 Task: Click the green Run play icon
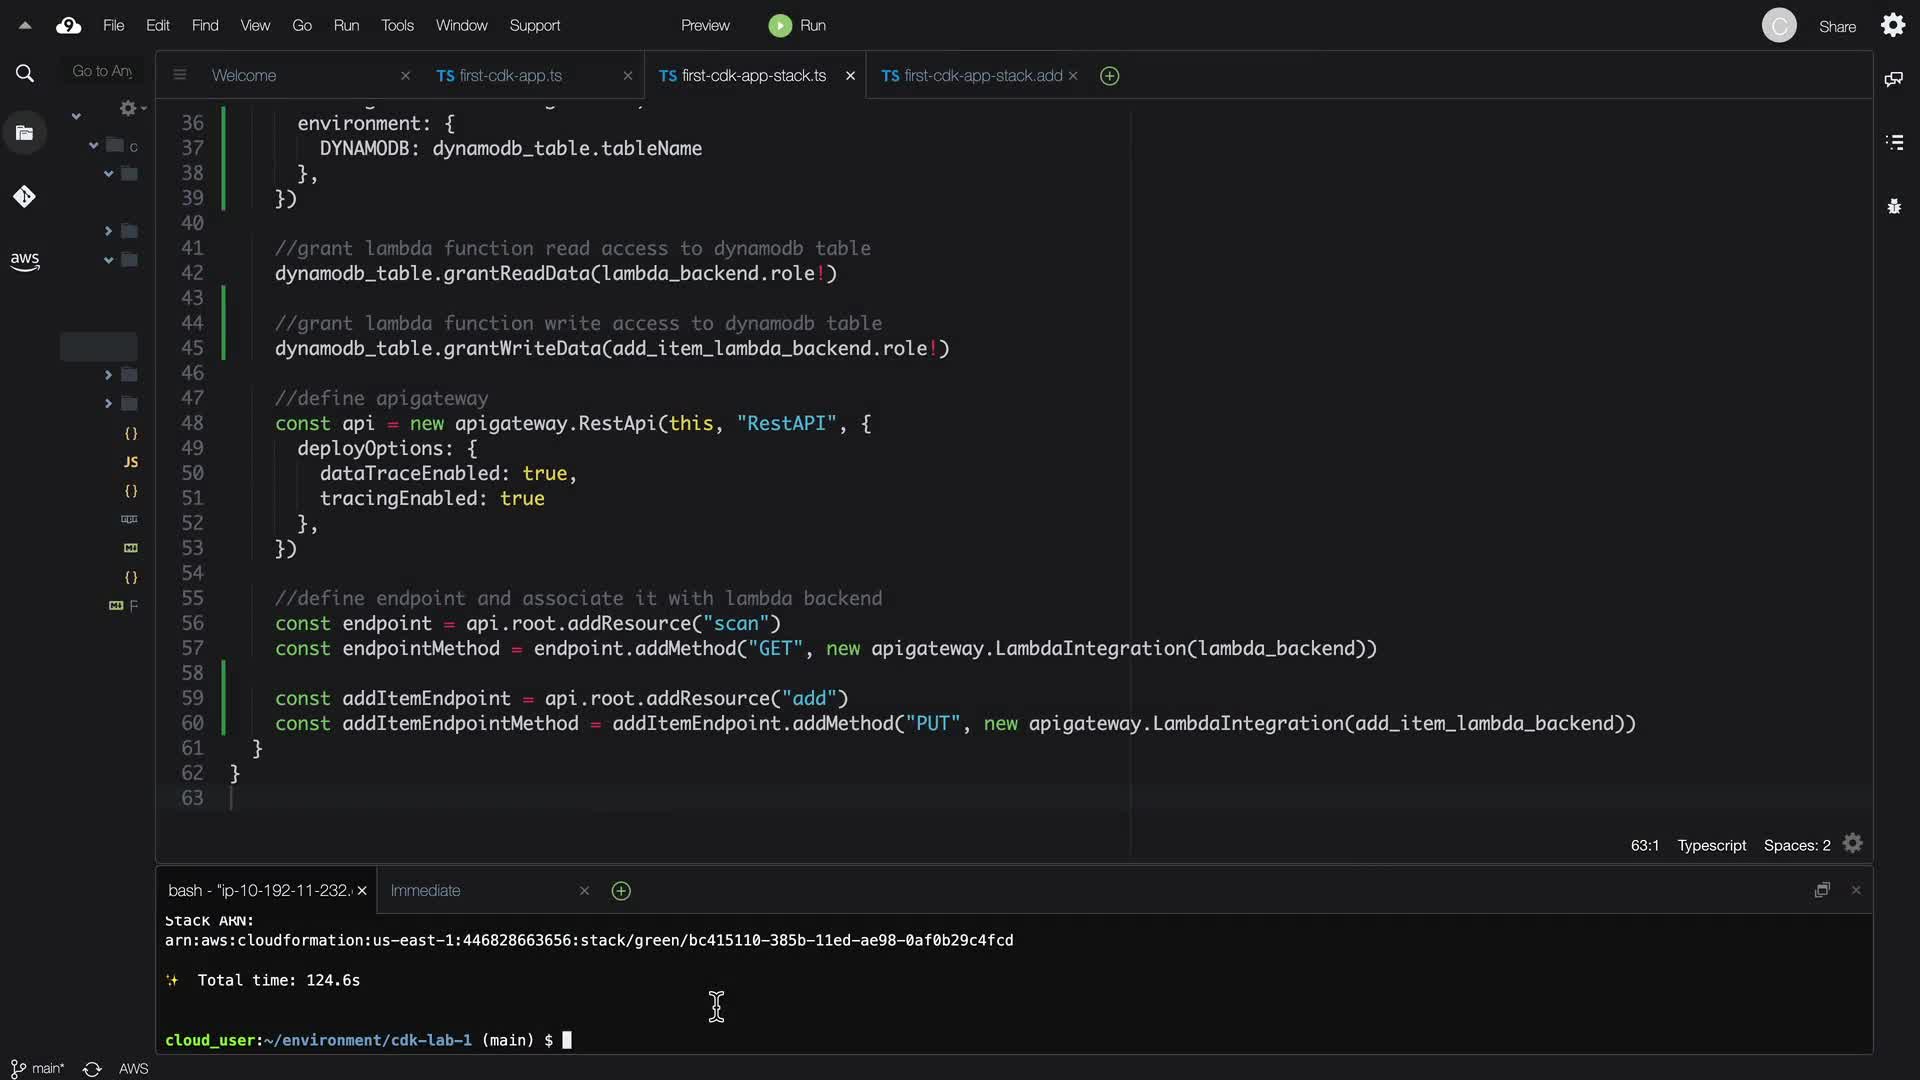point(780,26)
